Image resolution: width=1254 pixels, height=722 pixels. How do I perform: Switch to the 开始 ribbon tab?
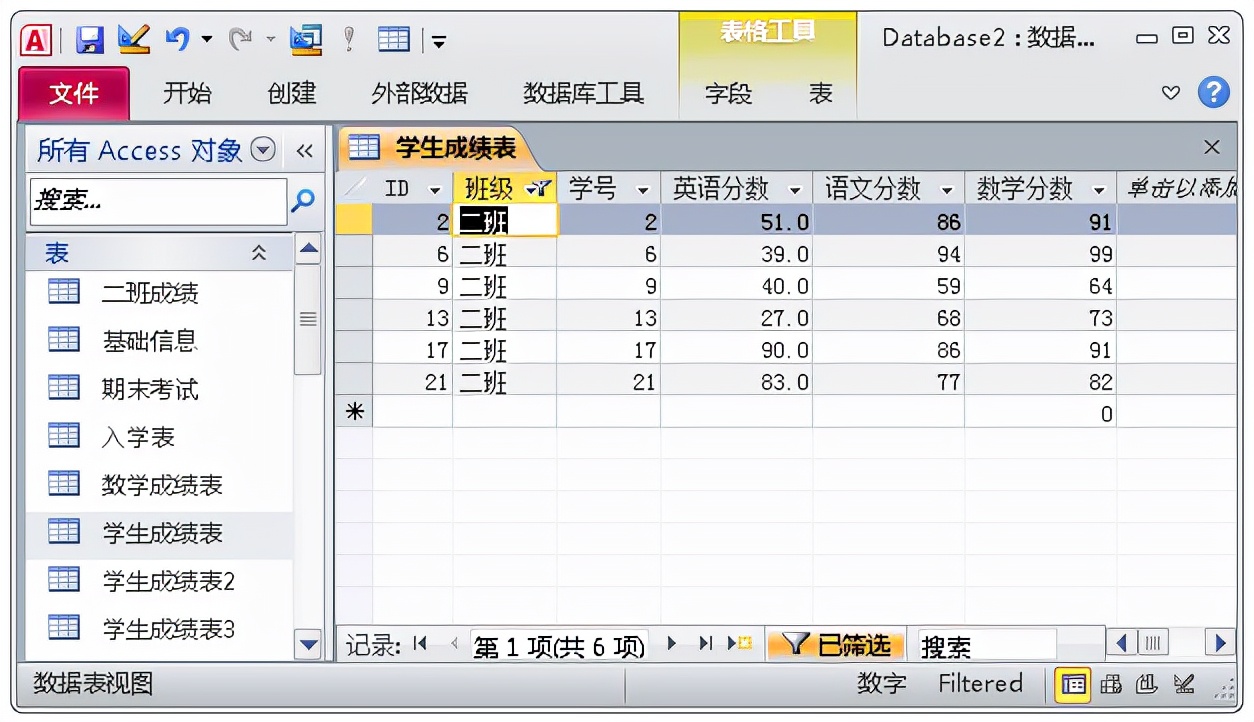(187, 94)
